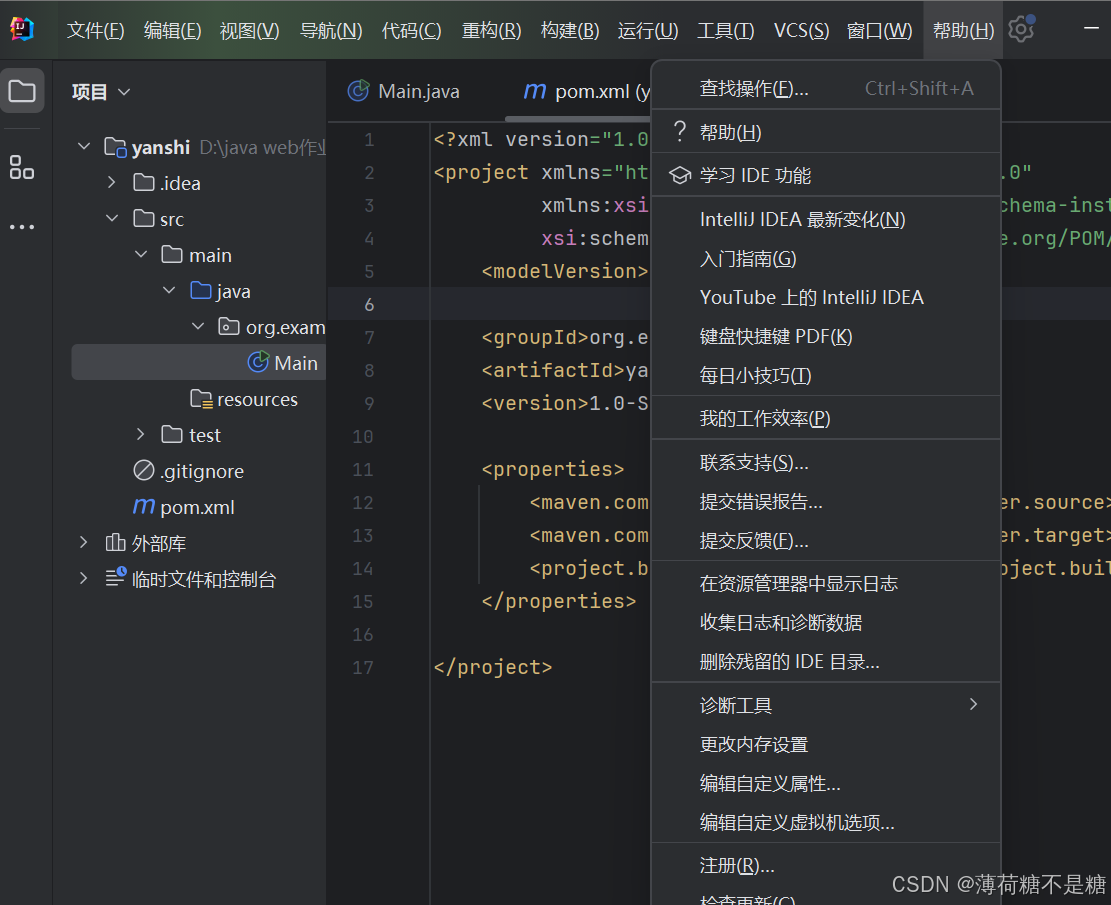Open YouTube 上的 IntelliJ IDEA entry

click(825, 298)
